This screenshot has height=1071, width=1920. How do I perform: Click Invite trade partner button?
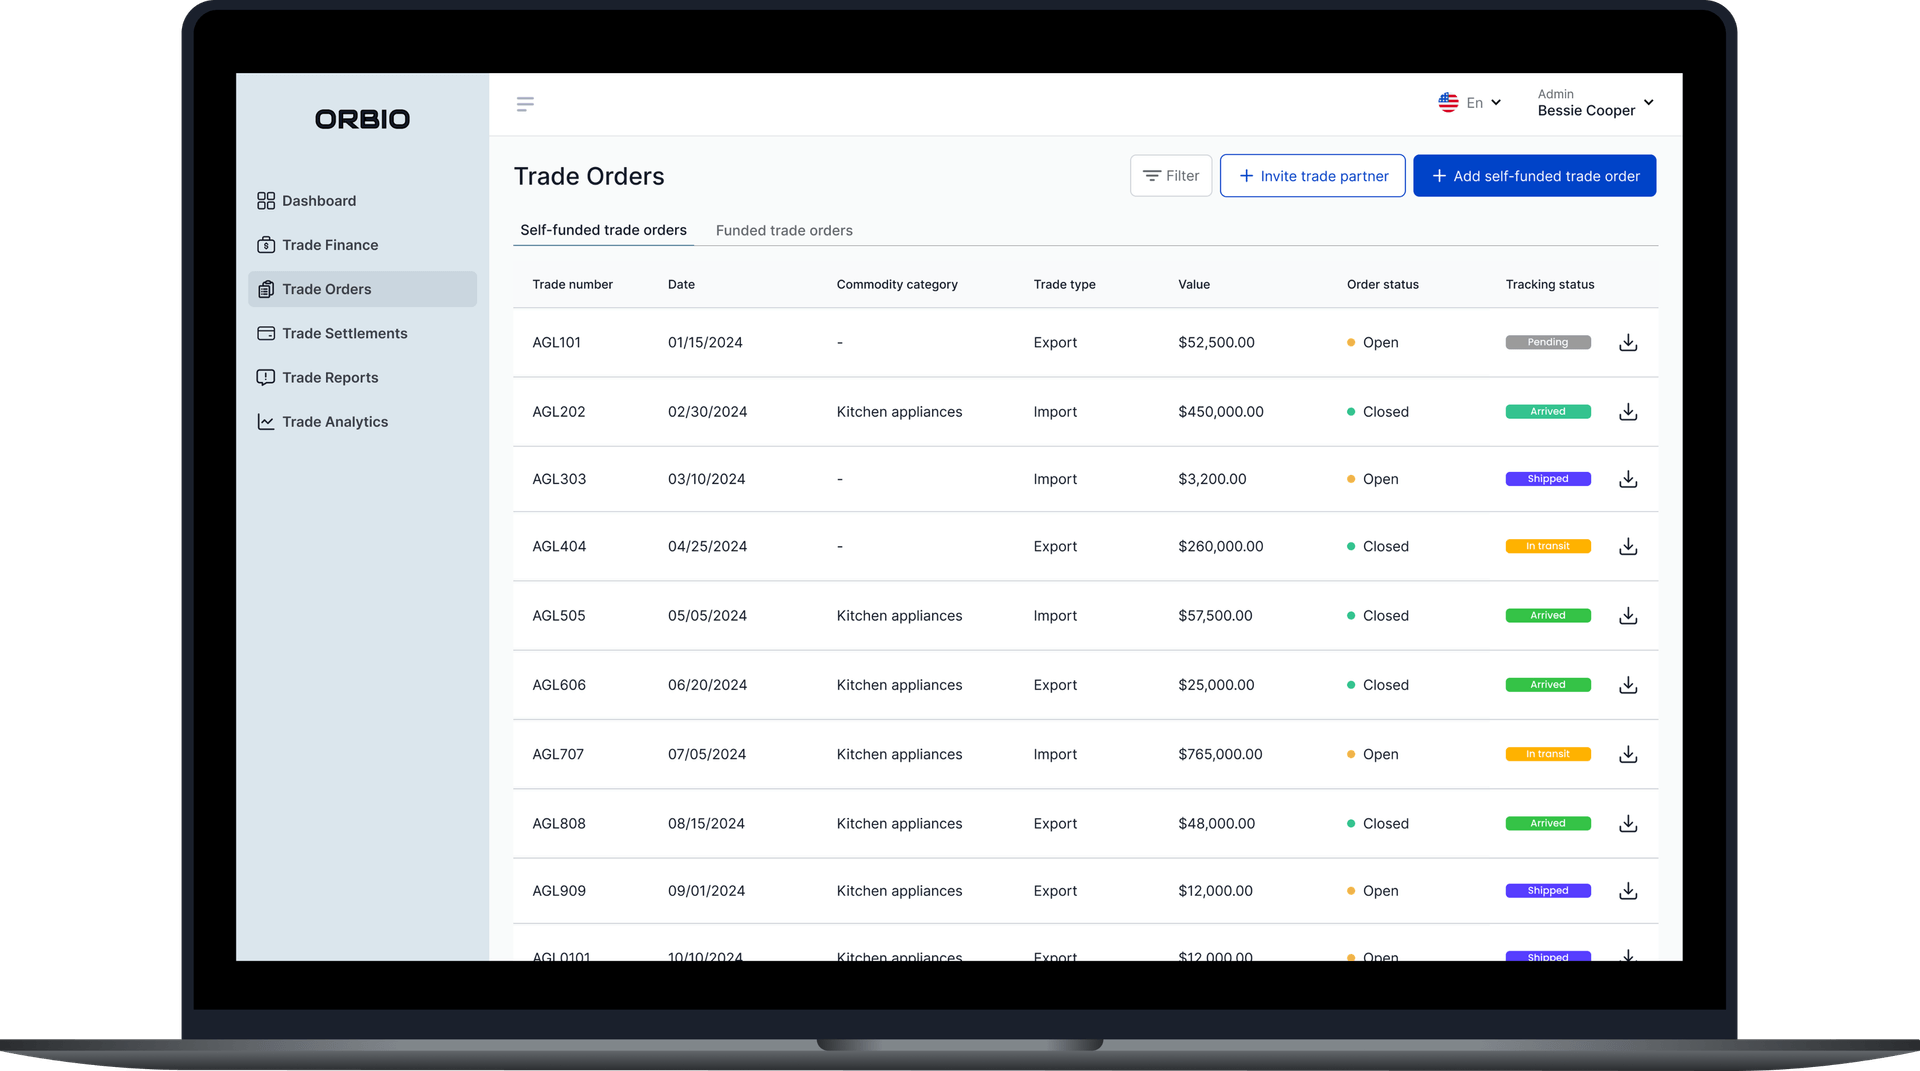click(x=1312, y=176)
